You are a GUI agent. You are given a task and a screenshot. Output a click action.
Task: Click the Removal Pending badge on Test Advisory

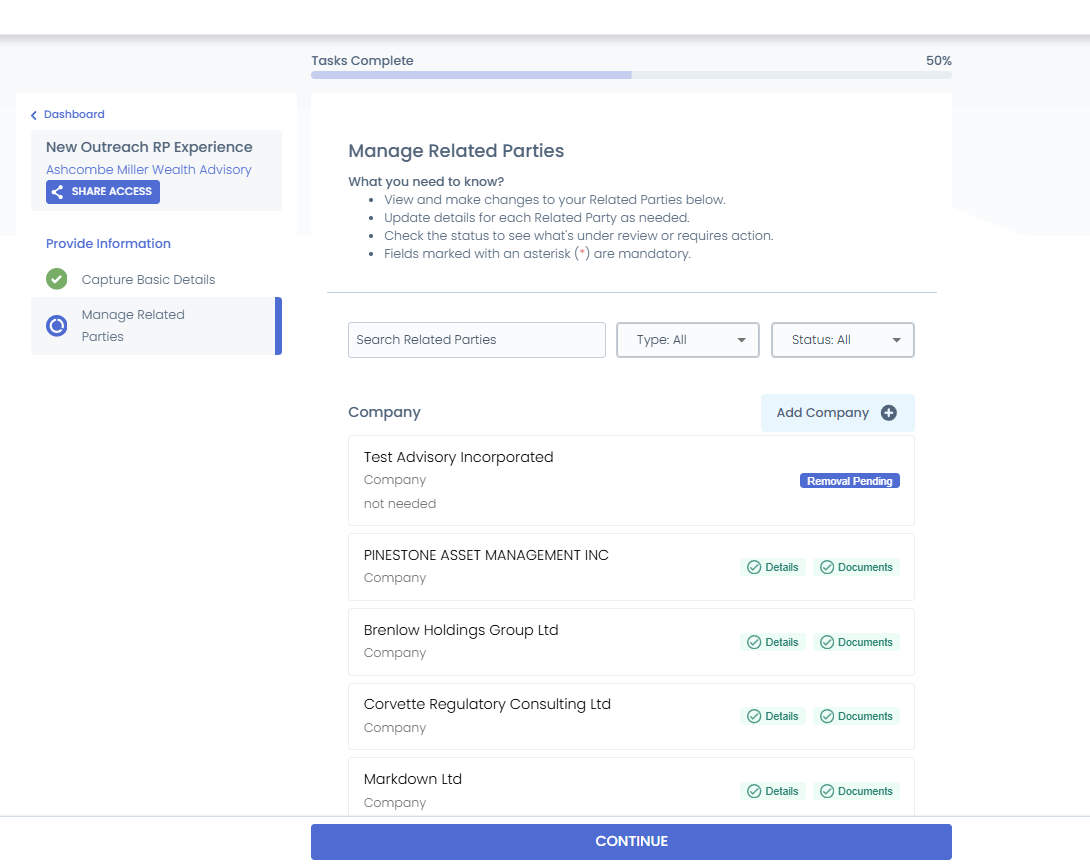point(849,481)
